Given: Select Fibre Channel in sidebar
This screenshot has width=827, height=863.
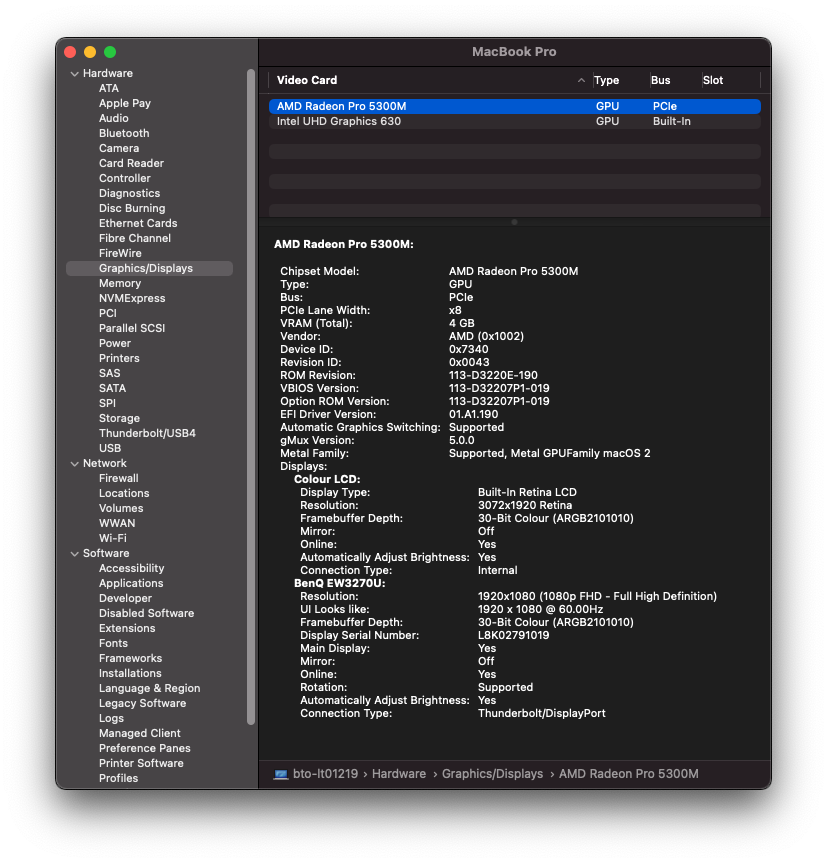Looking at the screenshot, I should pos(135,238).
